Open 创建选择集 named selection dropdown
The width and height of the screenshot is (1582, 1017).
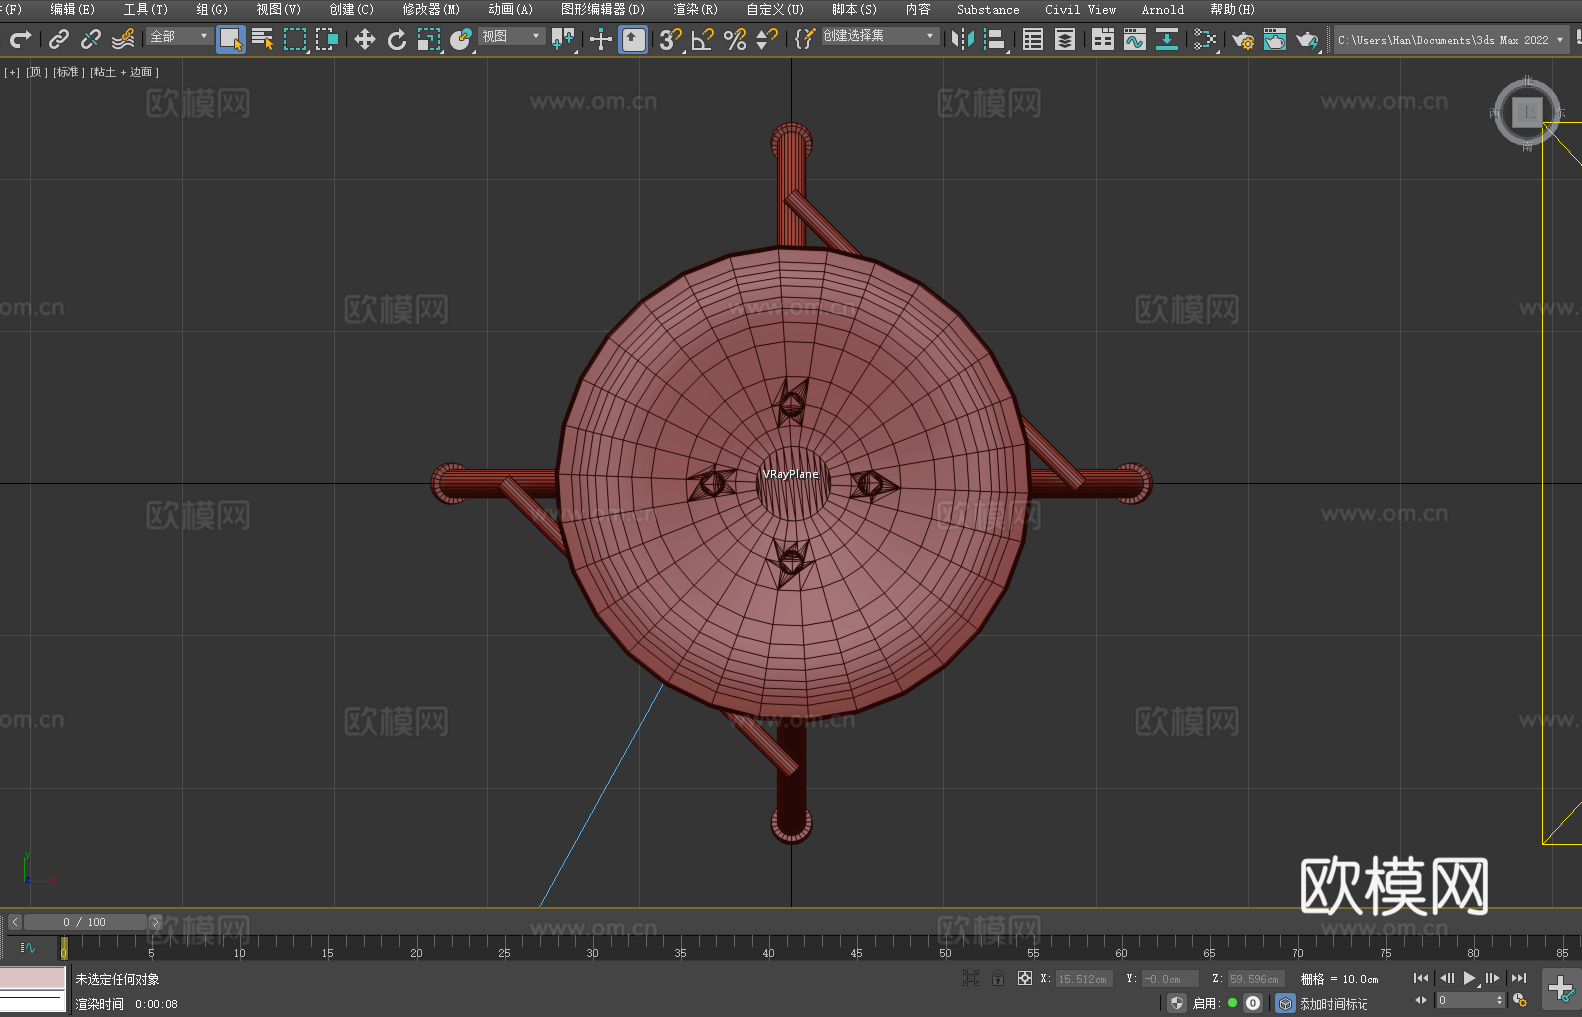coord(880,36)
